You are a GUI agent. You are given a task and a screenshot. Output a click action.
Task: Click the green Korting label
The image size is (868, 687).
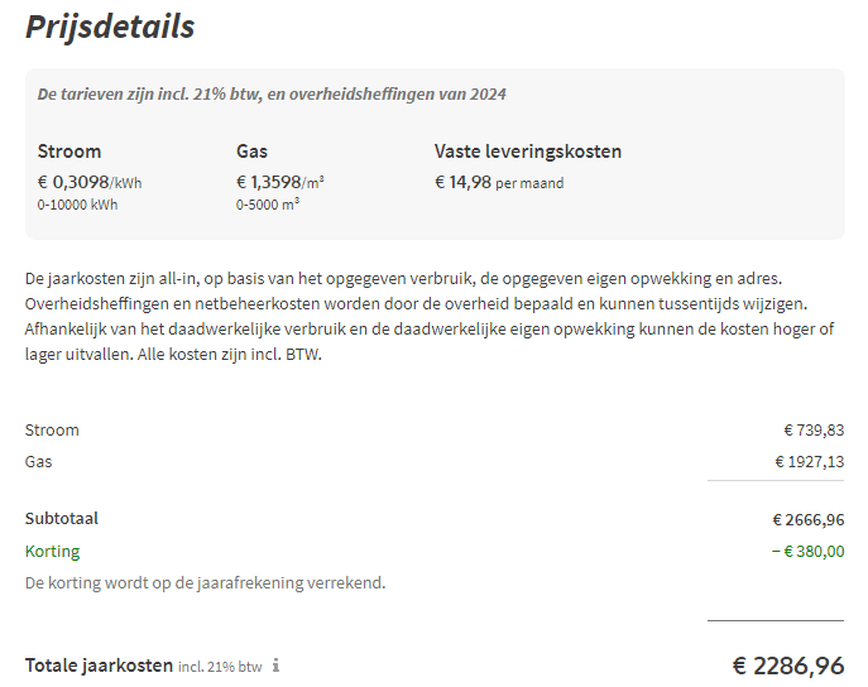click(x=52, y=551)
